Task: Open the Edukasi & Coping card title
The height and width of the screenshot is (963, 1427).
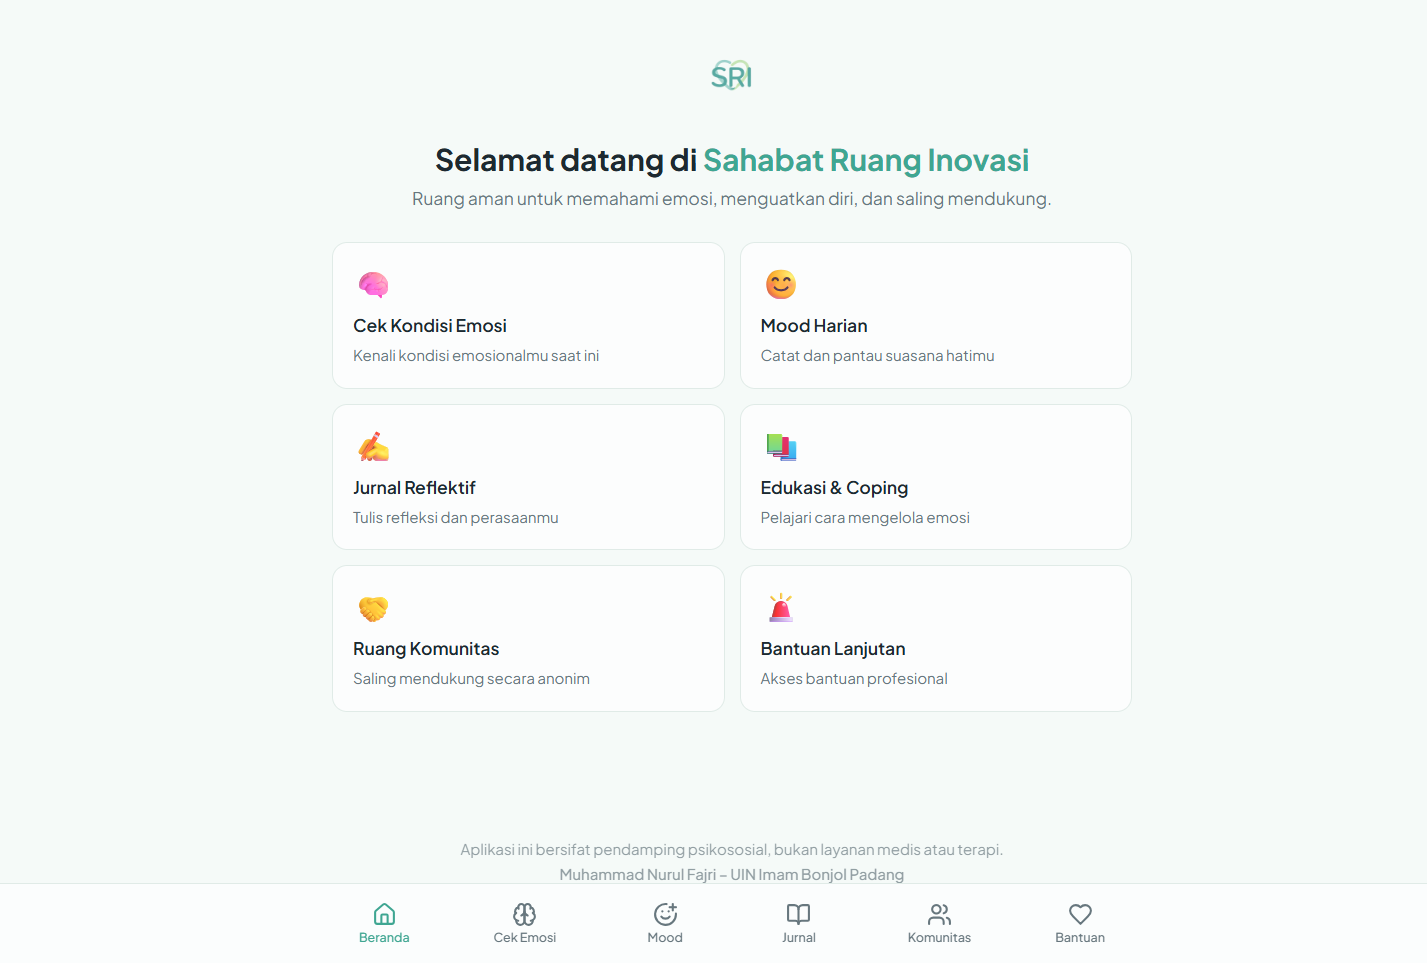Action: [x=834, y=488]
